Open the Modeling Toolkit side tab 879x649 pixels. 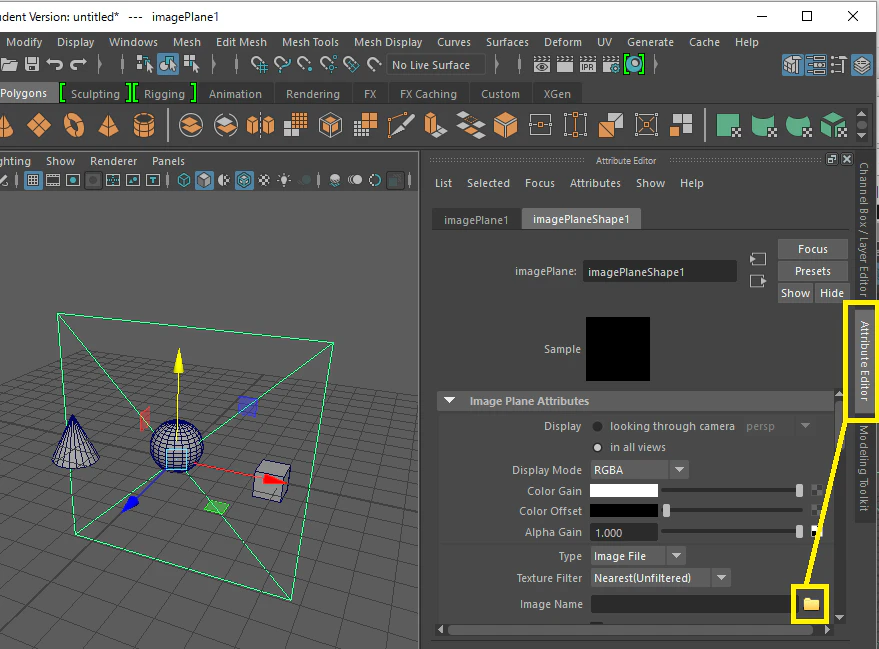864,468
